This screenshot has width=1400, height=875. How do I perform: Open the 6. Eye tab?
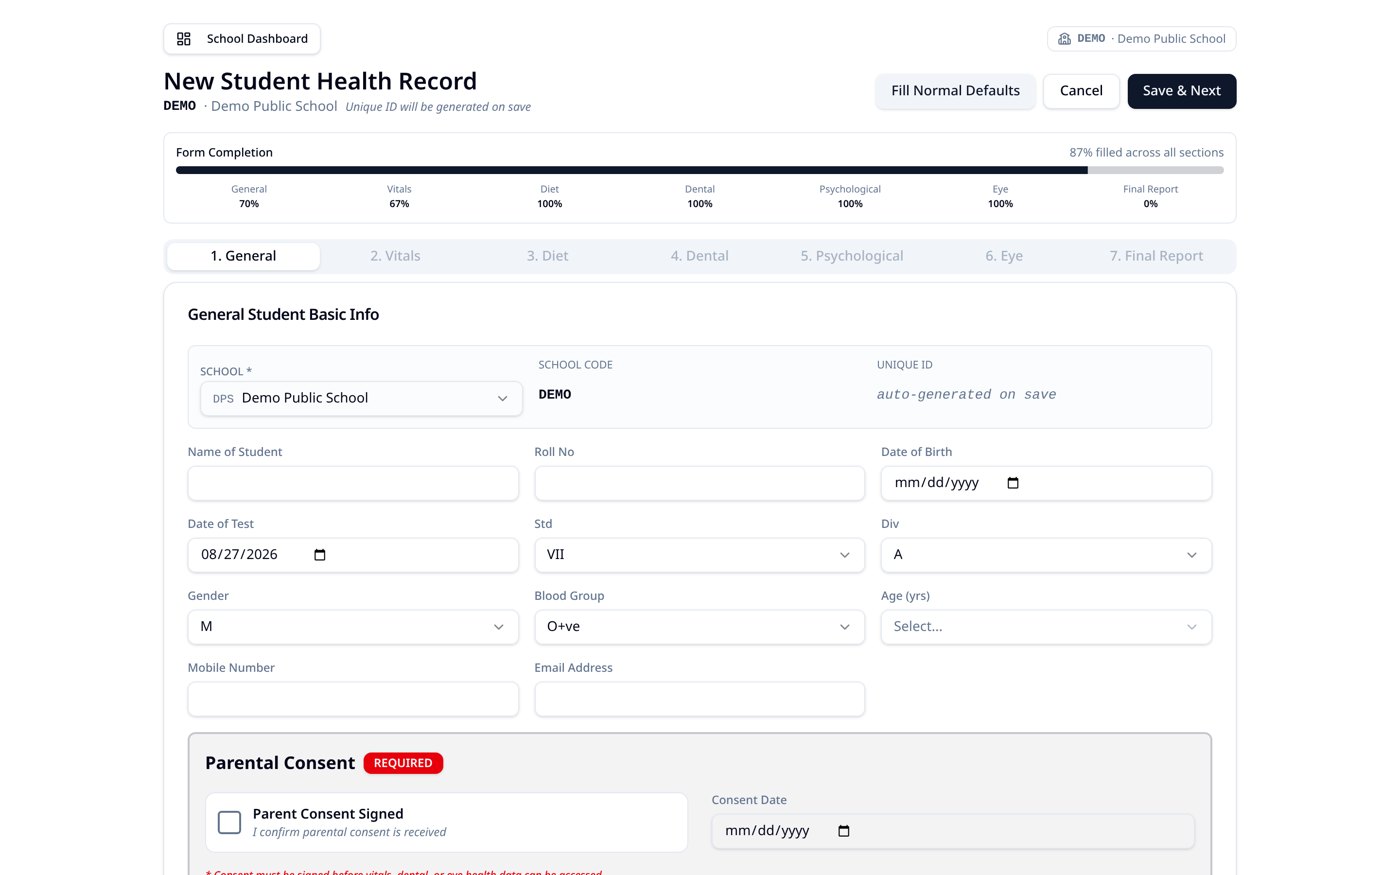pos(1004,256)
